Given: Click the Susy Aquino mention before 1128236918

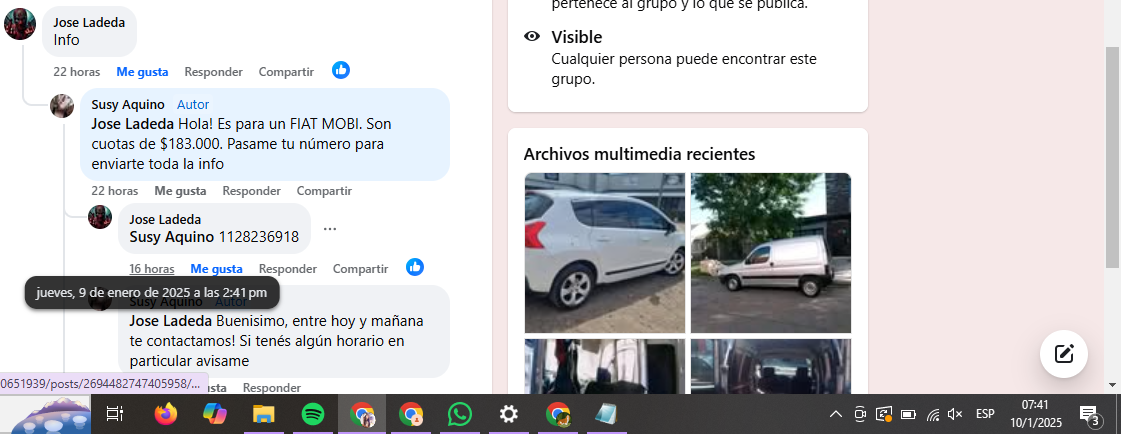Looking at the screenshot, I should coord(172,237).
